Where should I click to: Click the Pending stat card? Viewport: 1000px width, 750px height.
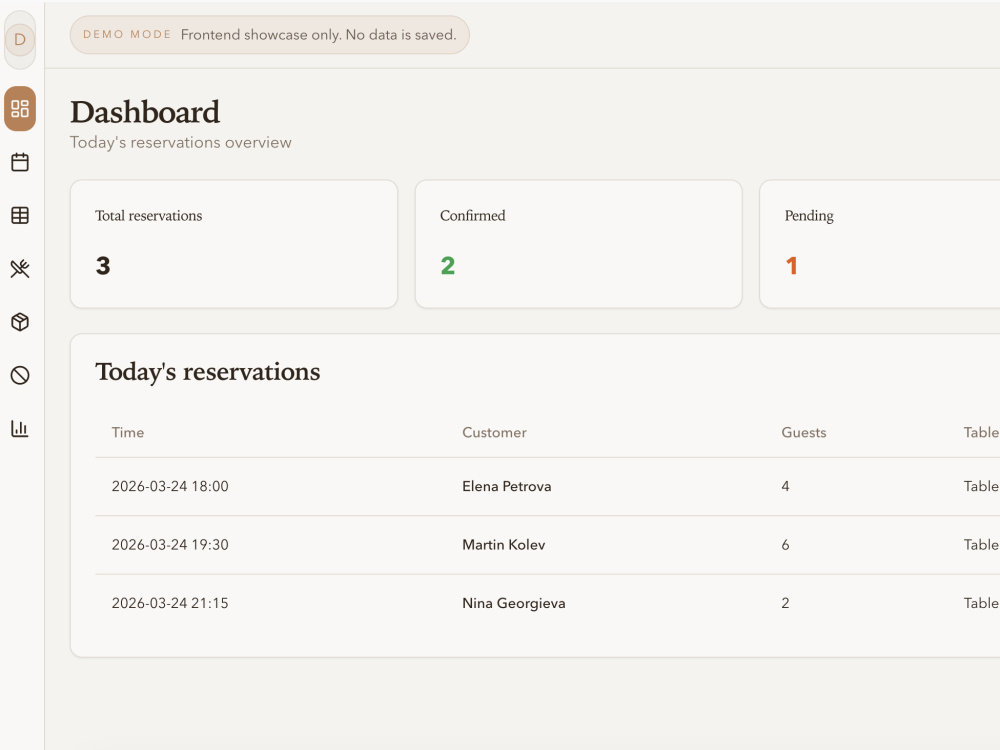click(880, 244)
